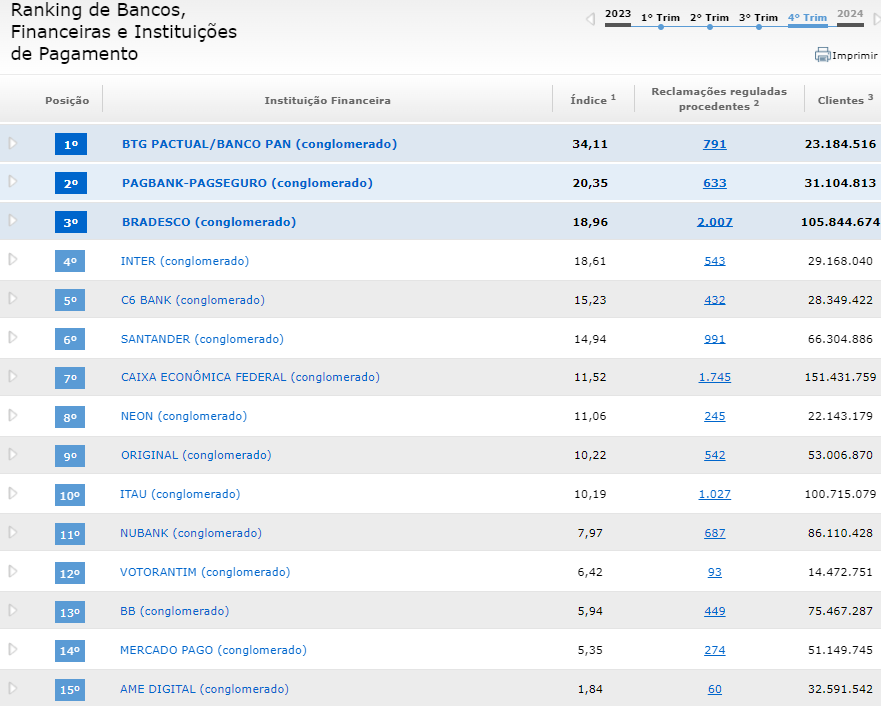The height and width of the screenshot is (706, 881).
Task: Click complaints count 449 for BB
Action: click(715, 611)
